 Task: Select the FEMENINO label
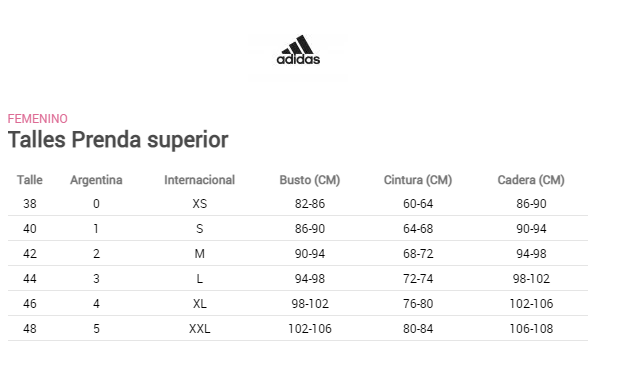[x=38, y=119]
